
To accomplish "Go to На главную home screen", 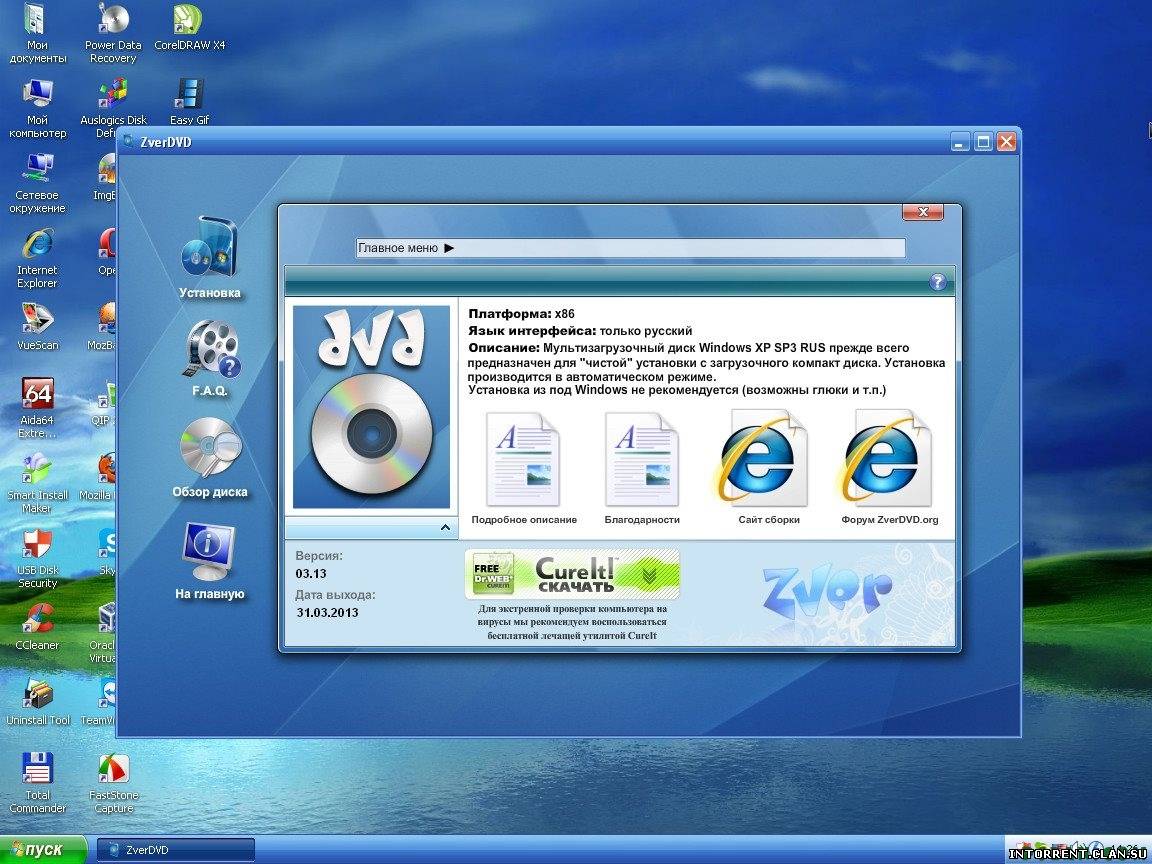I will click(x=209, y=561).
